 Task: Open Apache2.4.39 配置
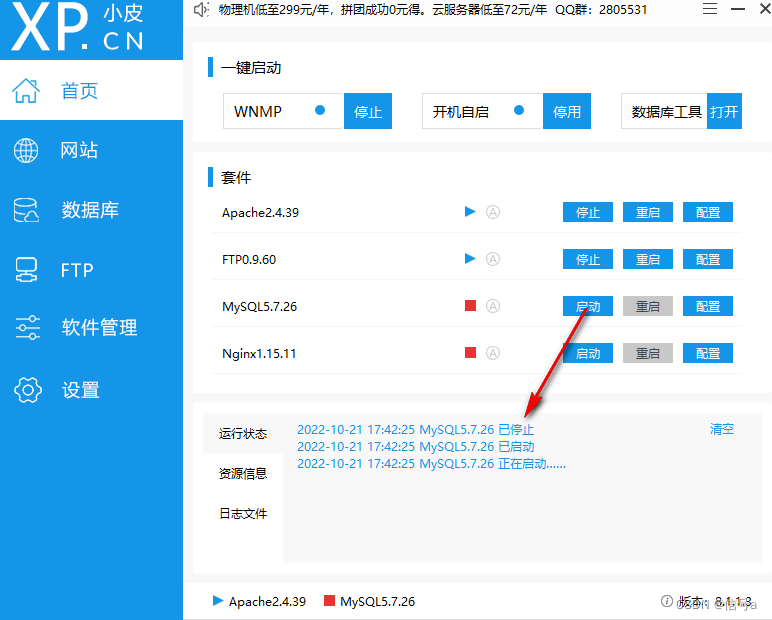point(708,212)
